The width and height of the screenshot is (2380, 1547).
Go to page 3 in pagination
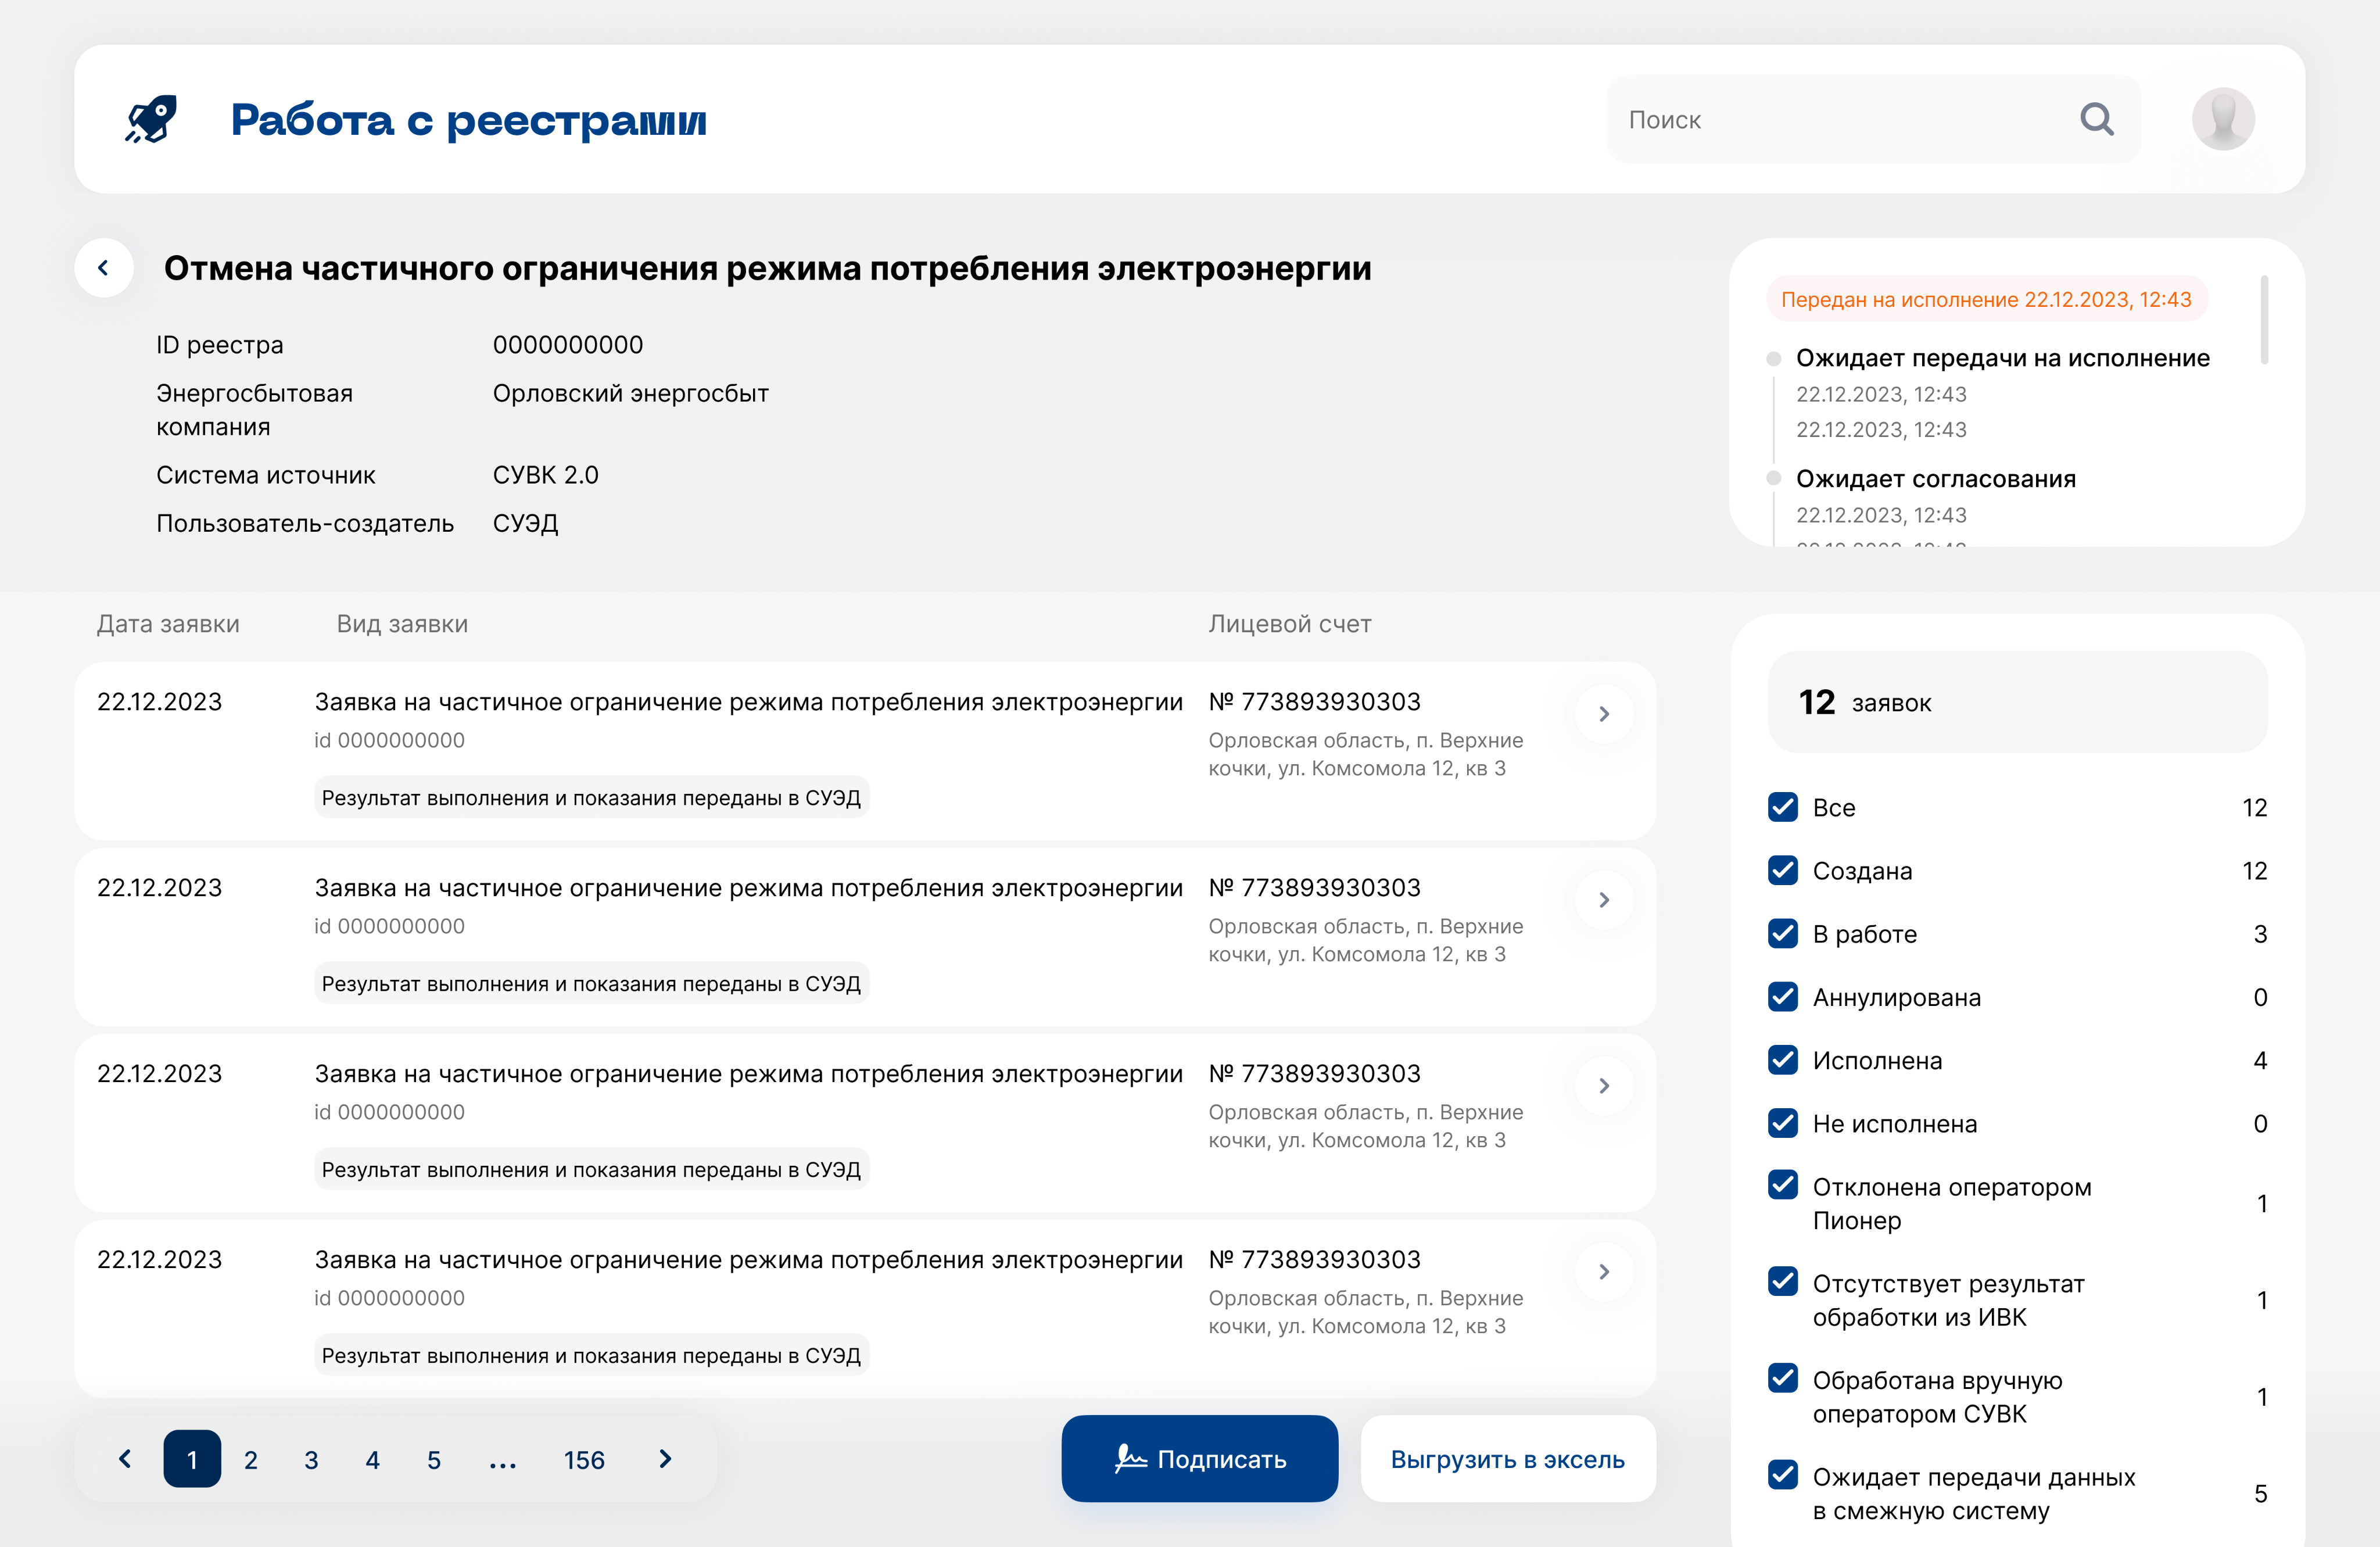(x=311, y=1460)
